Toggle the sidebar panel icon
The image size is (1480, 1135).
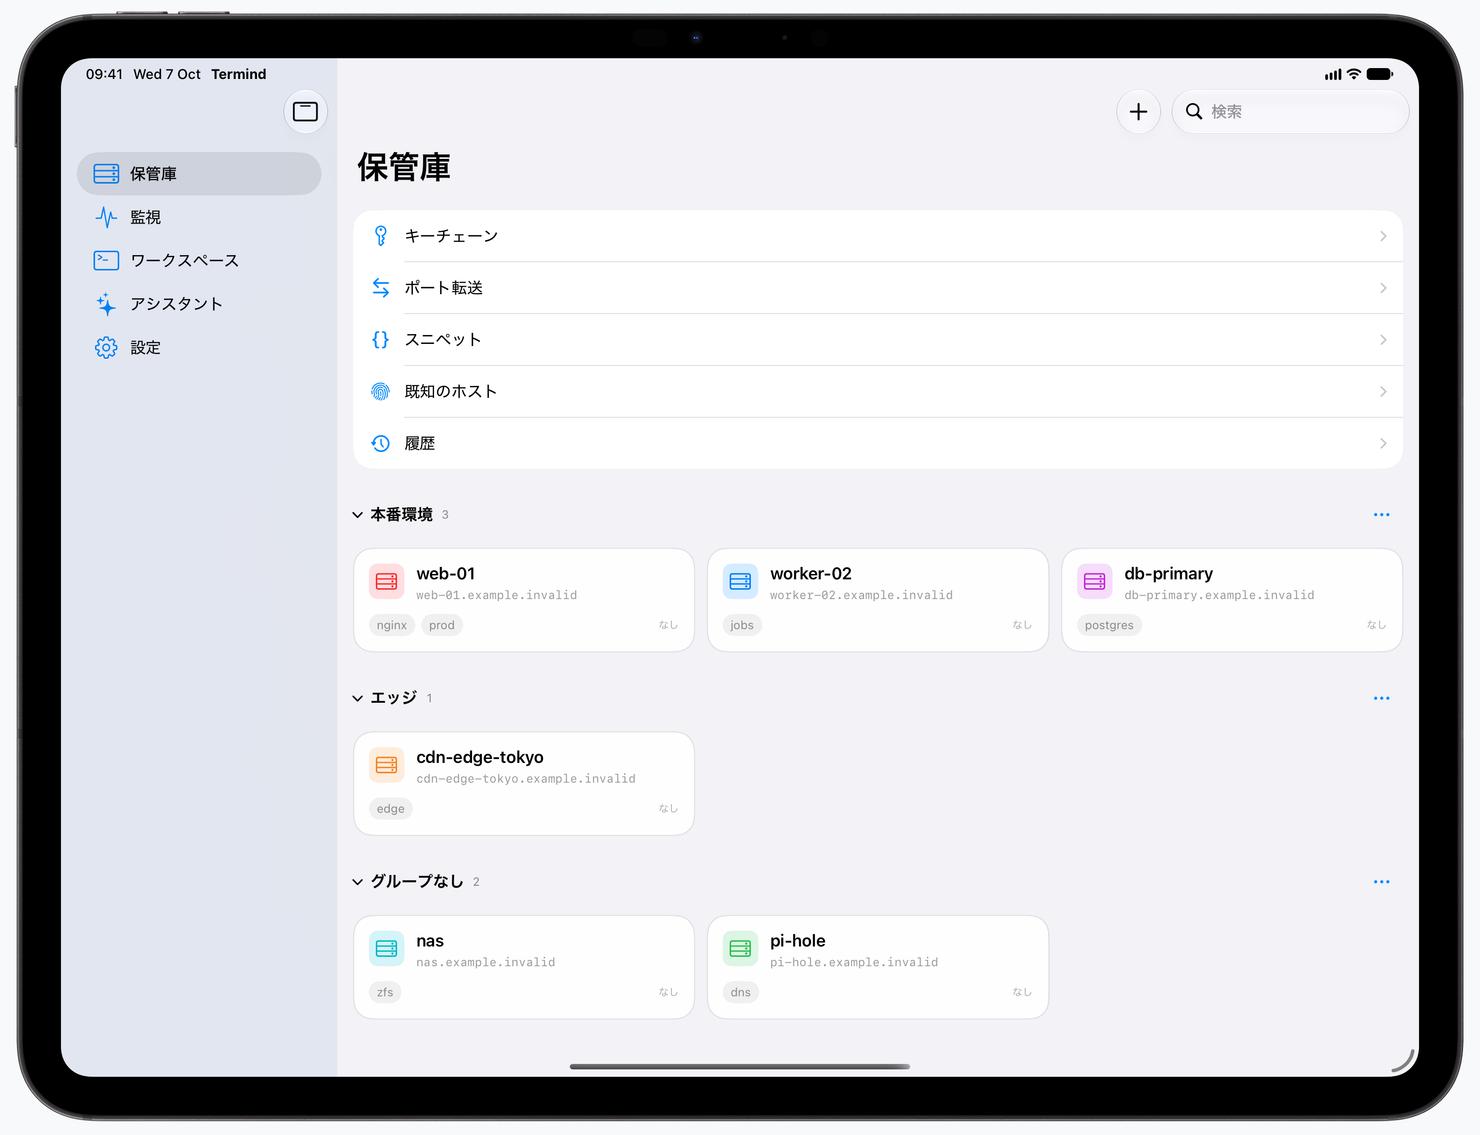pyautogui.click(x=305, y=112)
